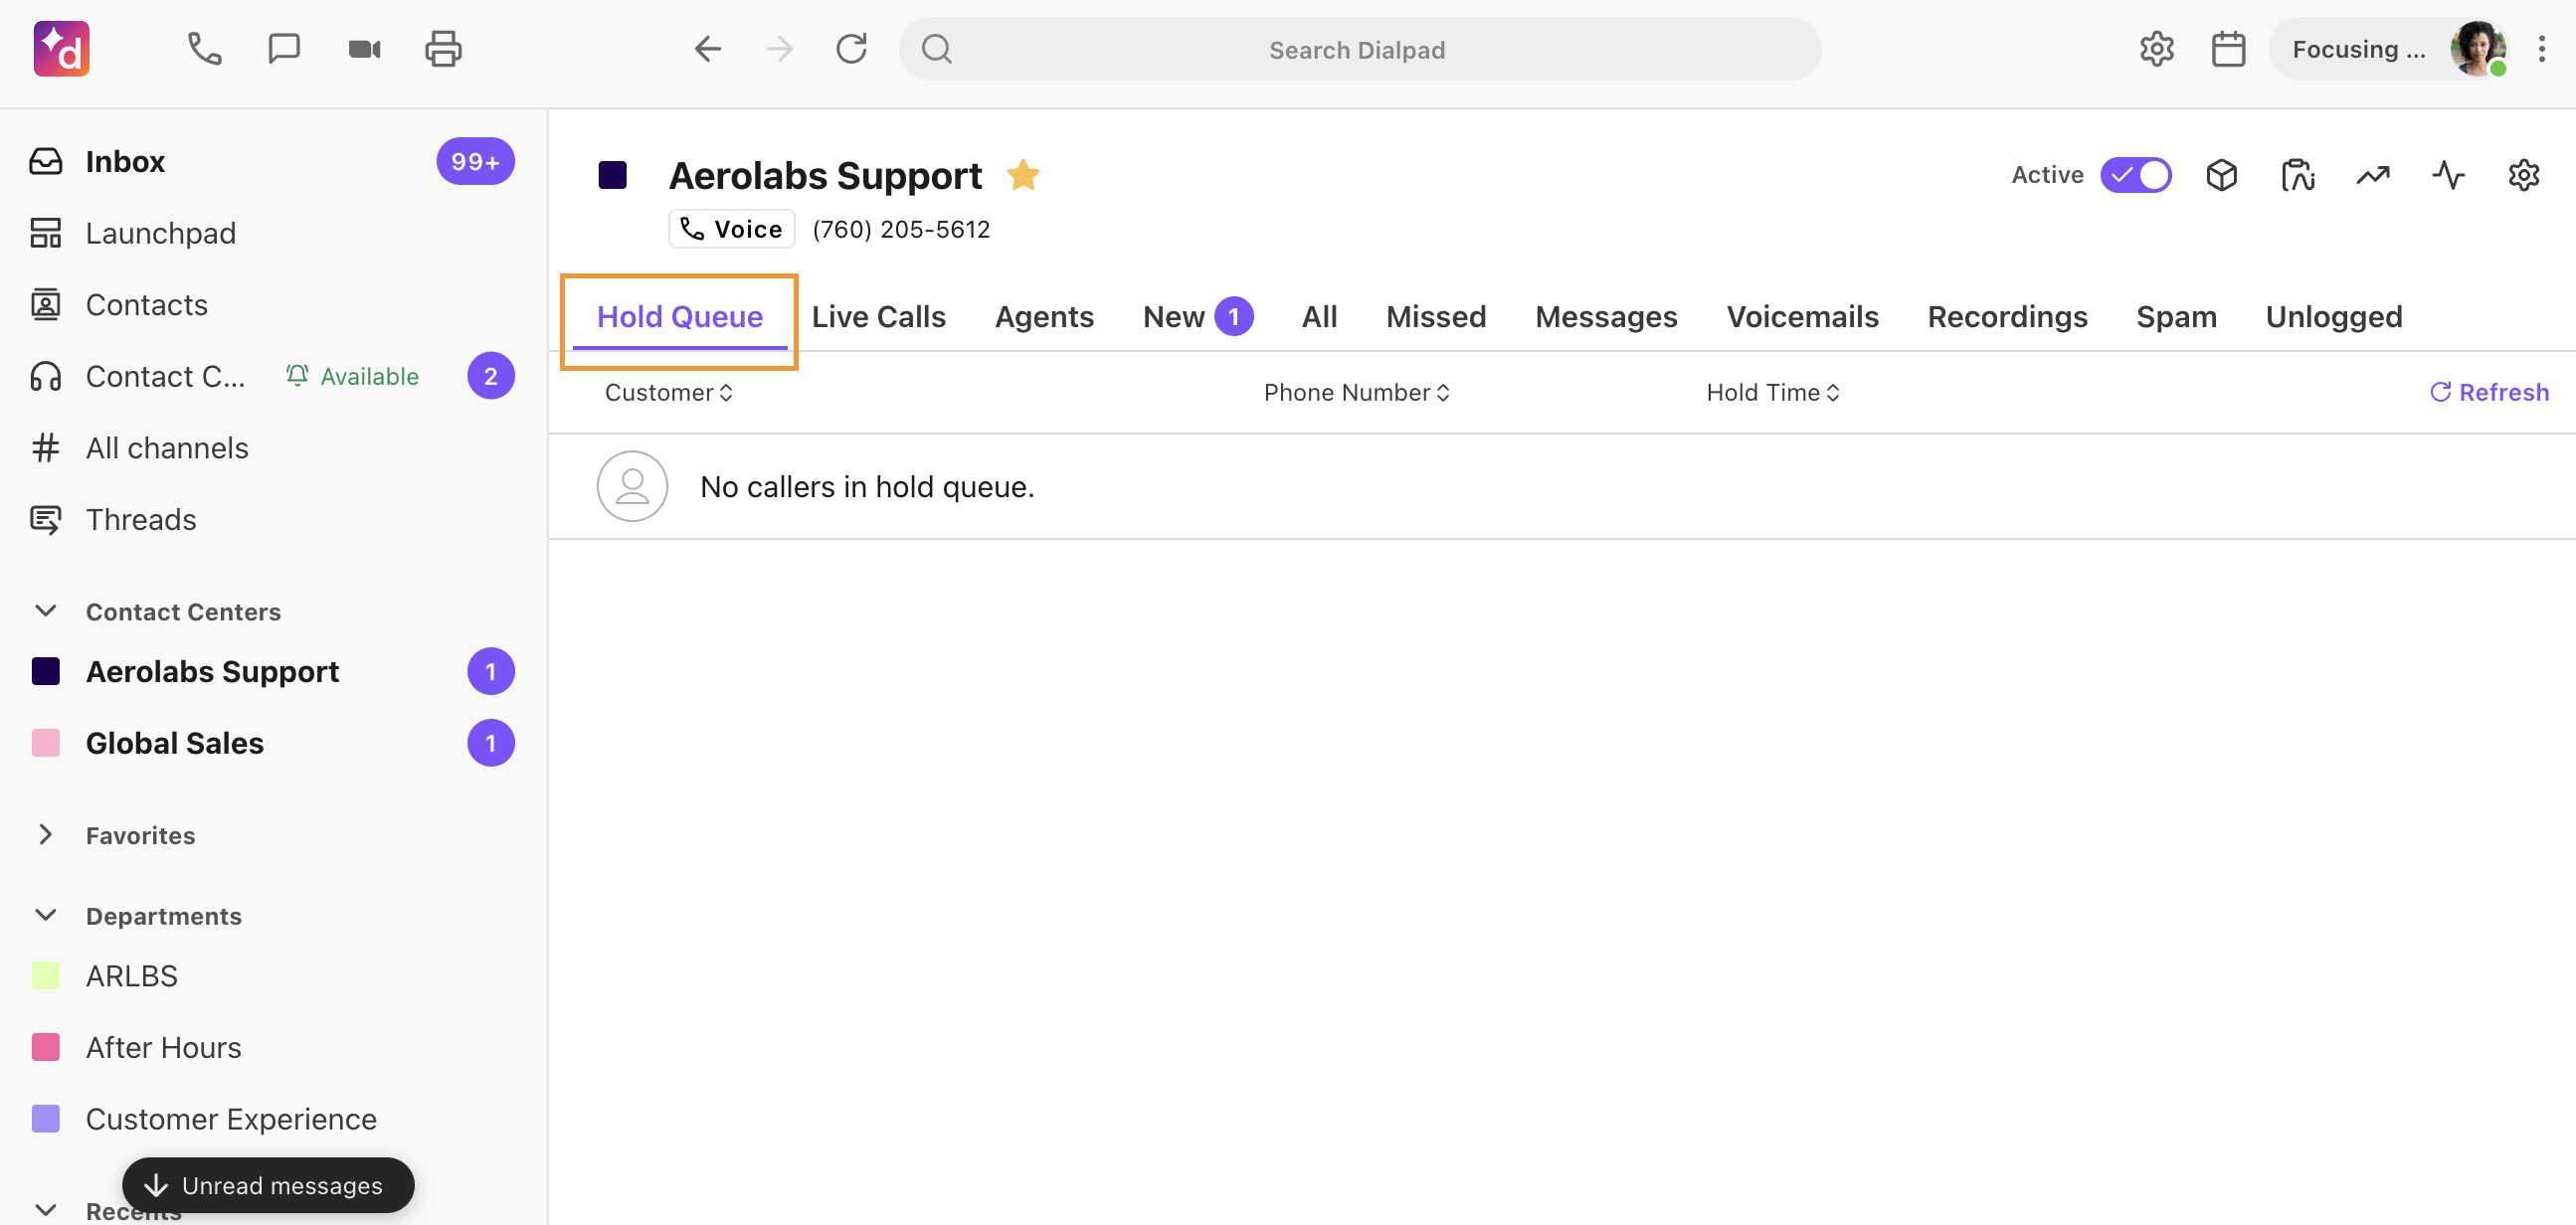Toggle the Available duty status
This screenshot has width=2576, height=1225.
point(352,376)
